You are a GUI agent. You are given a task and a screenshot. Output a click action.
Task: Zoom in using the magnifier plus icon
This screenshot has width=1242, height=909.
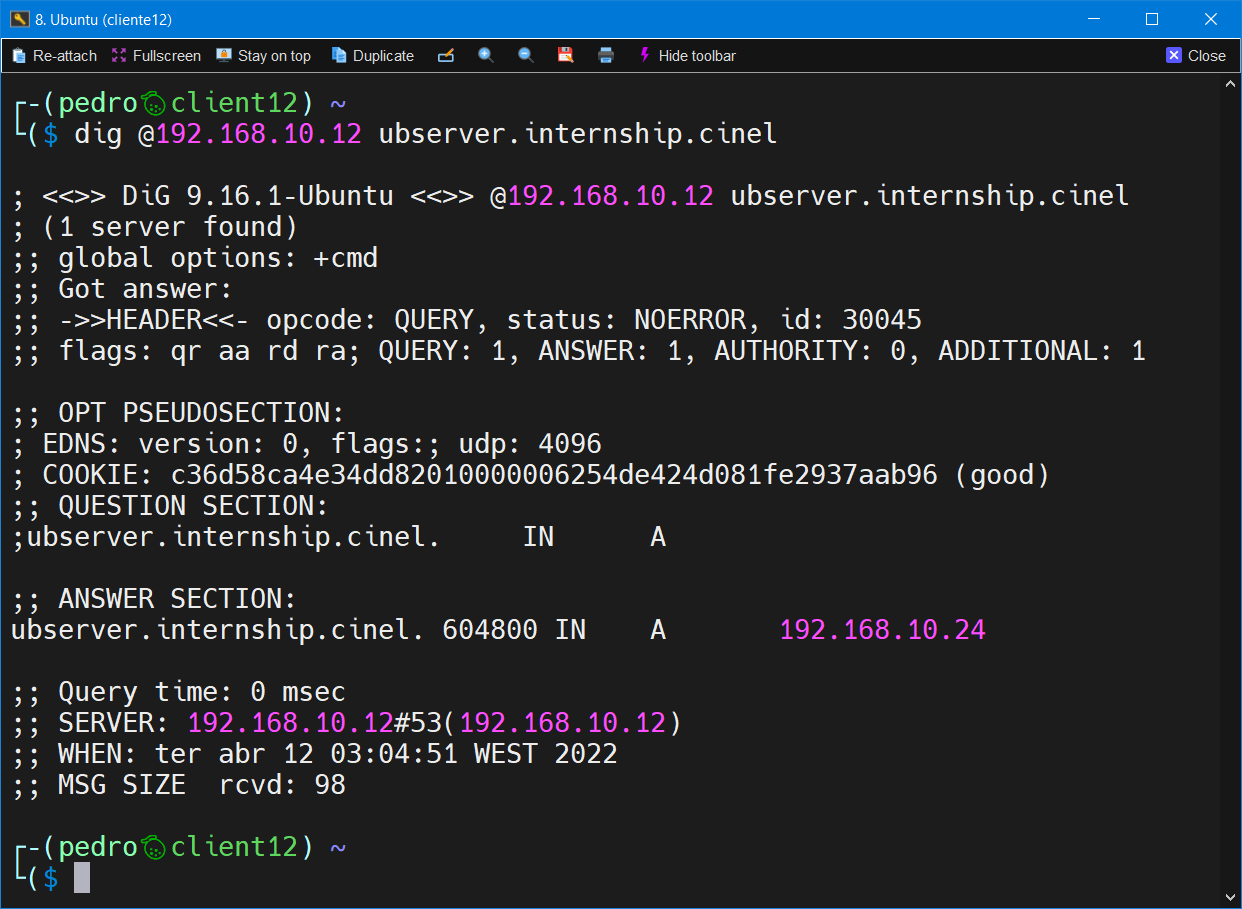point(486,56)
